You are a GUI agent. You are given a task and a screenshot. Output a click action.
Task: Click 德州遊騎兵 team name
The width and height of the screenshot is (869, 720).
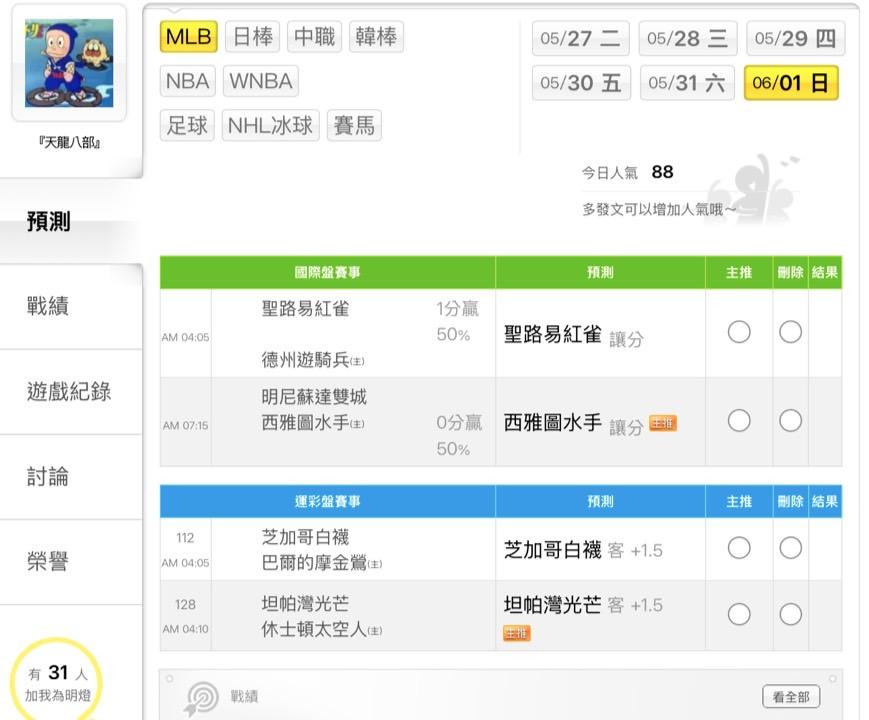(x=305, y=360)
